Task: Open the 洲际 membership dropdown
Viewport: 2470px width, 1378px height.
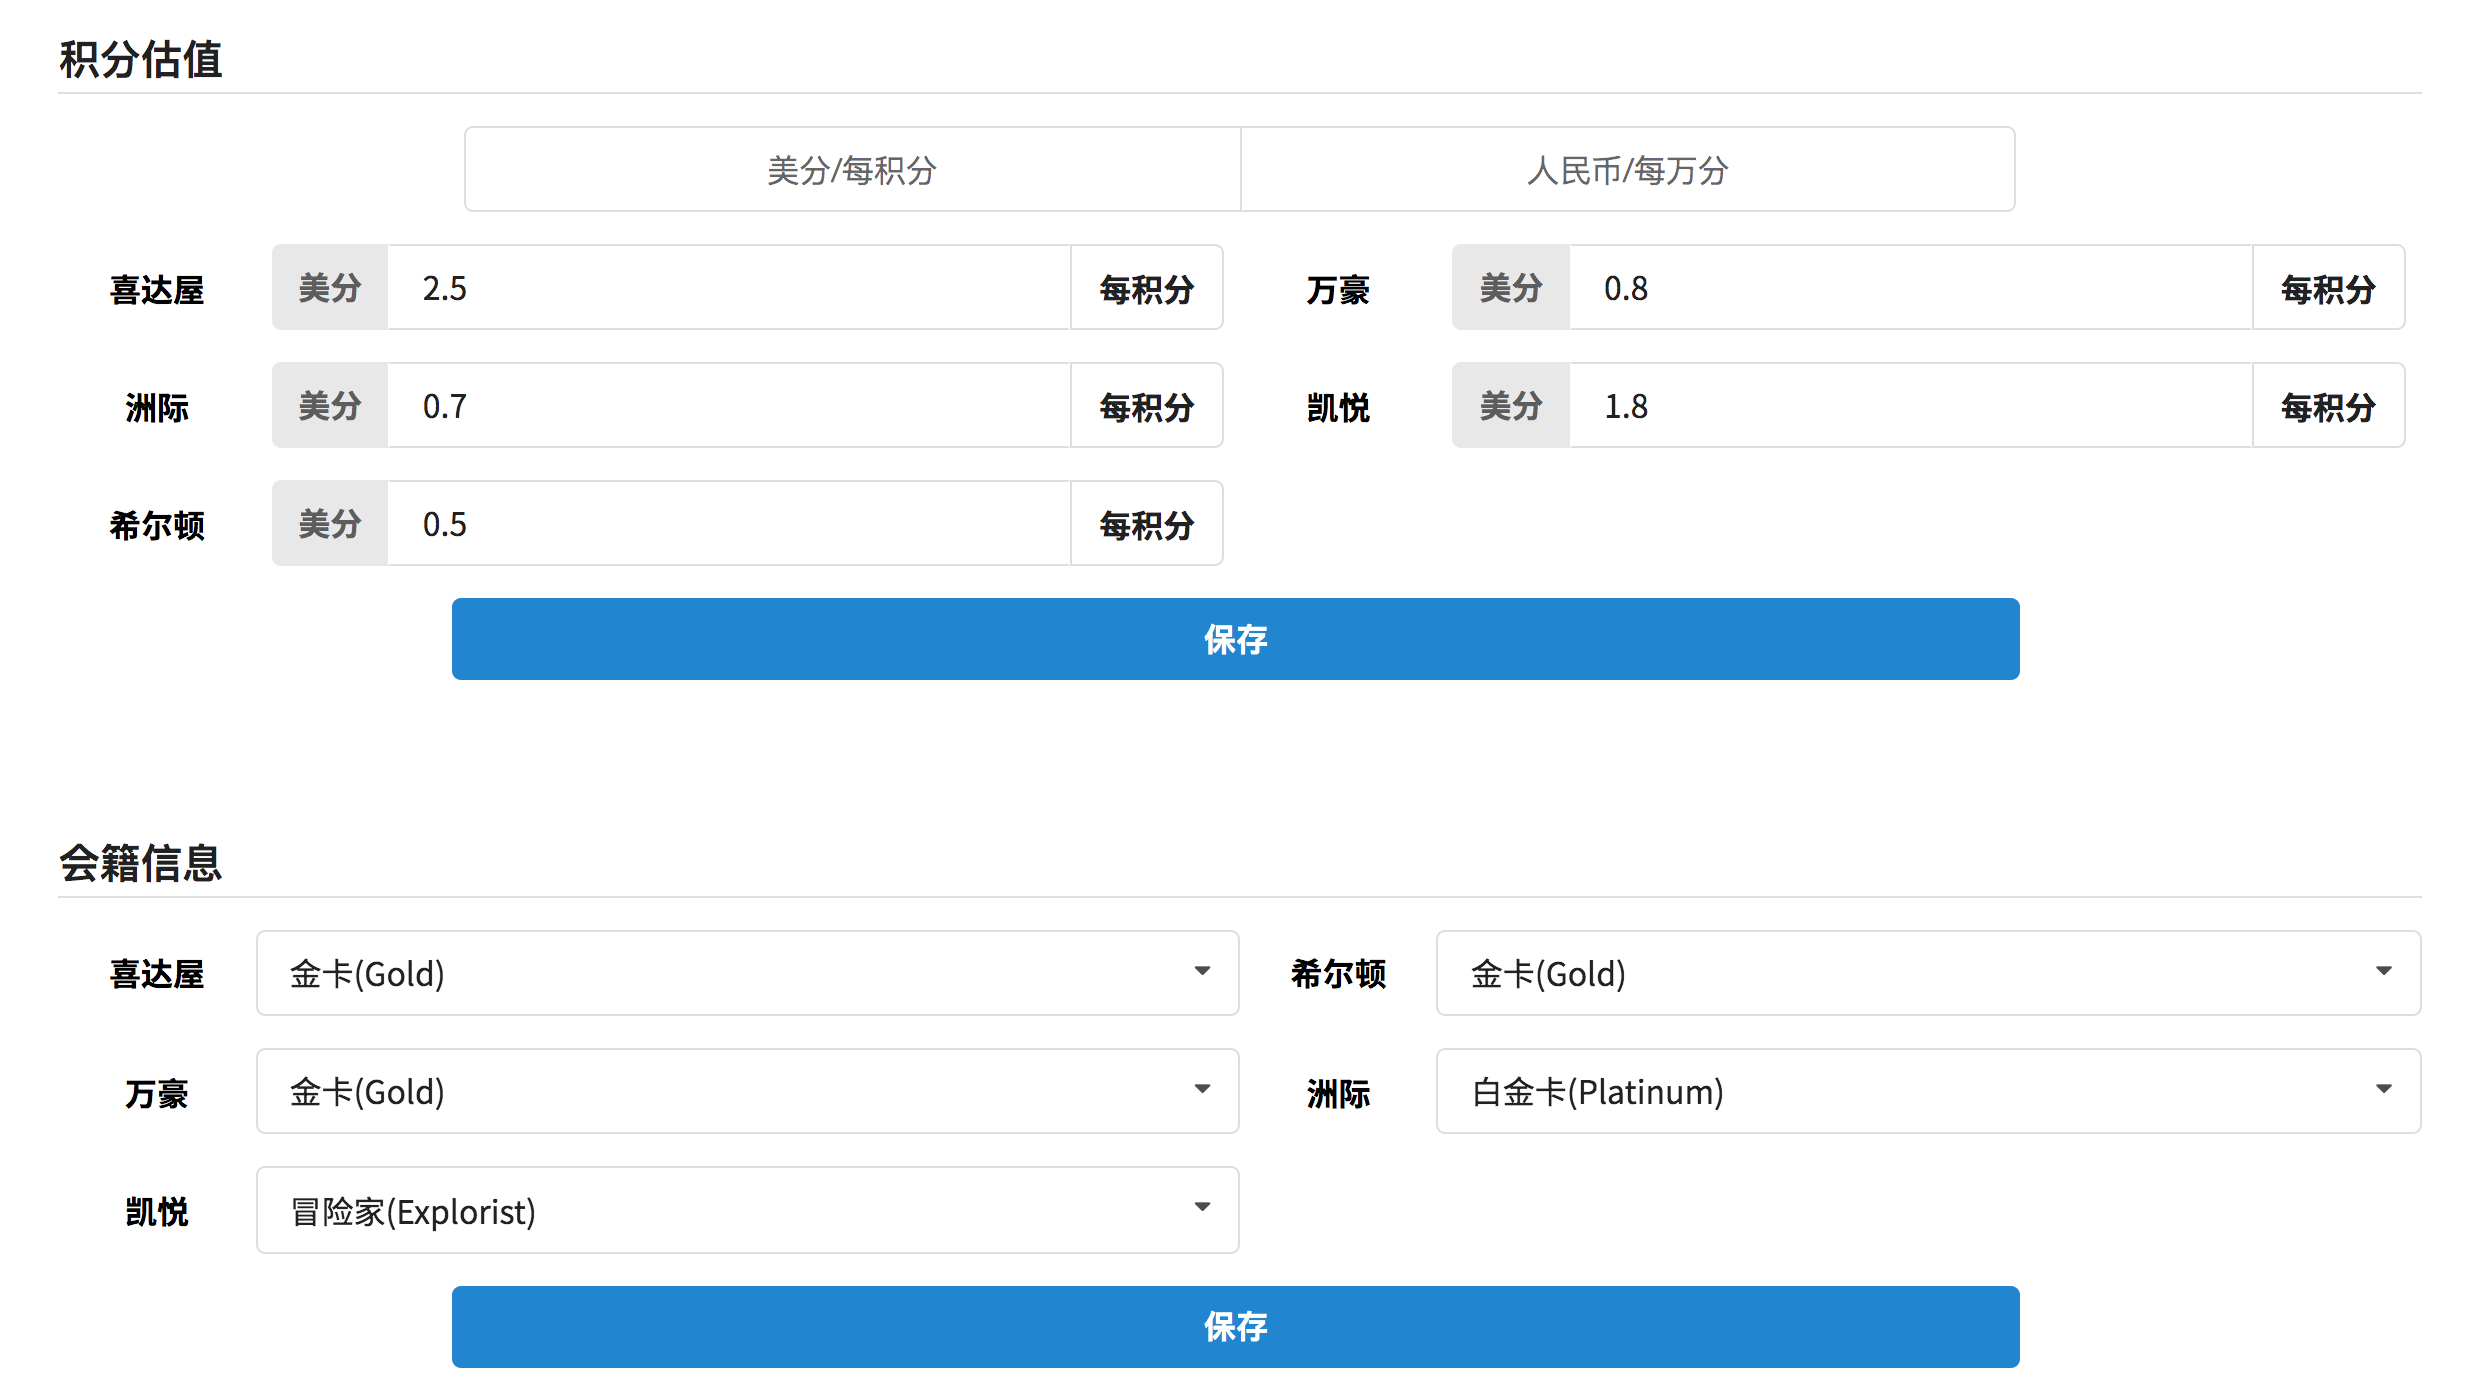Action: click(1928, 1091)
